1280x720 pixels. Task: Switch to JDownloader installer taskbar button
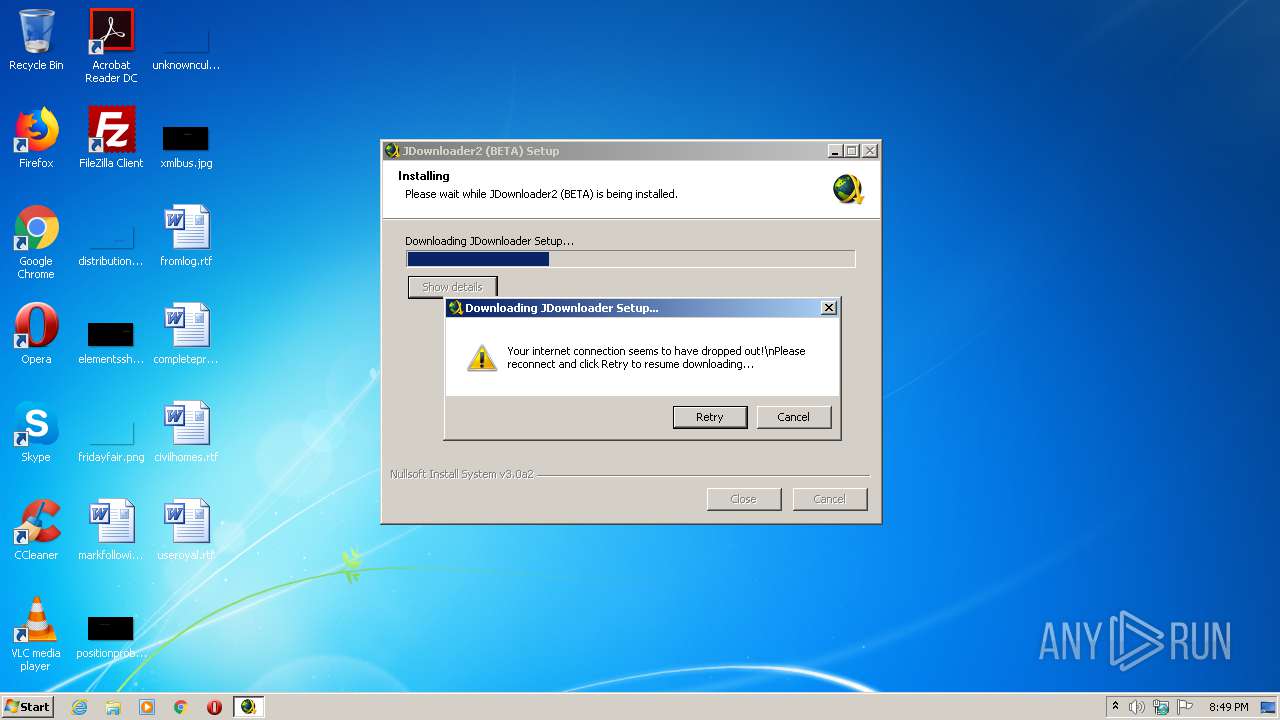click(x=248, y=707)
